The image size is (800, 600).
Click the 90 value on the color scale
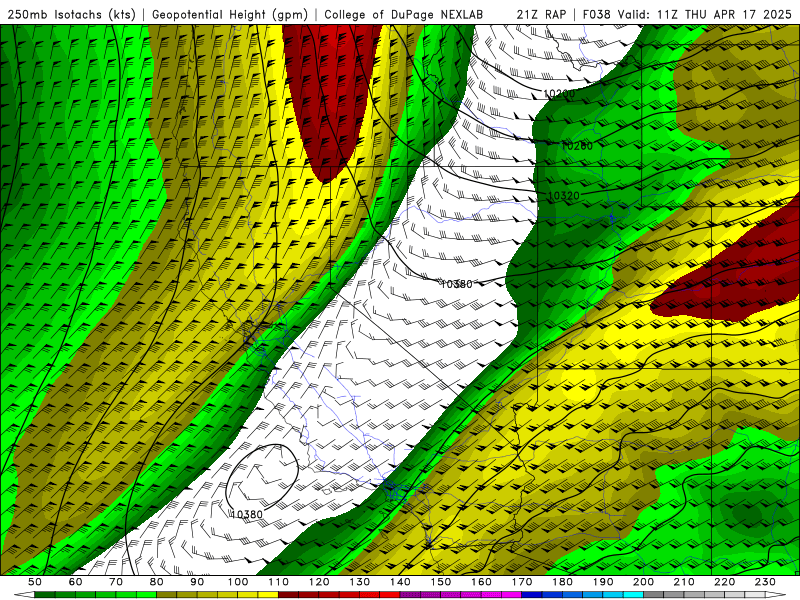tap(197, 582)
